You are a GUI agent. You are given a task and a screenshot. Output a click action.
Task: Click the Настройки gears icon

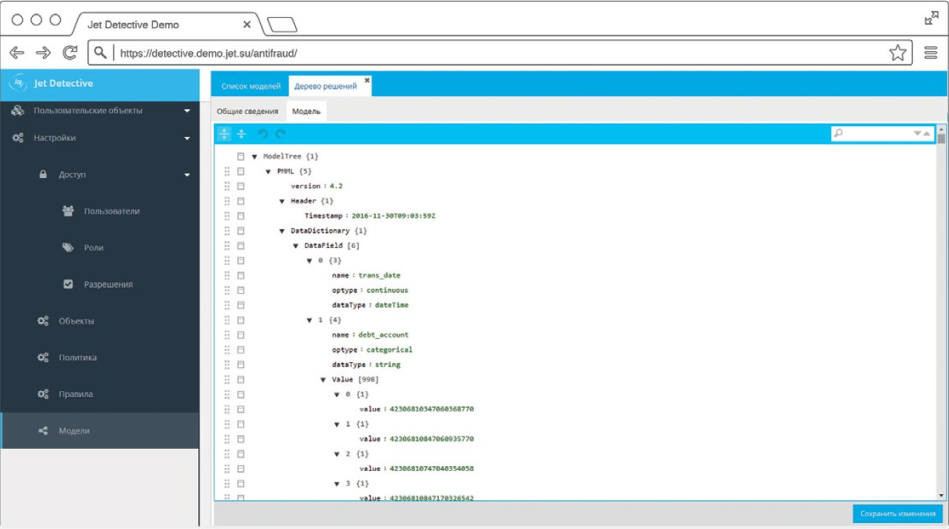(x=18, y=138)
